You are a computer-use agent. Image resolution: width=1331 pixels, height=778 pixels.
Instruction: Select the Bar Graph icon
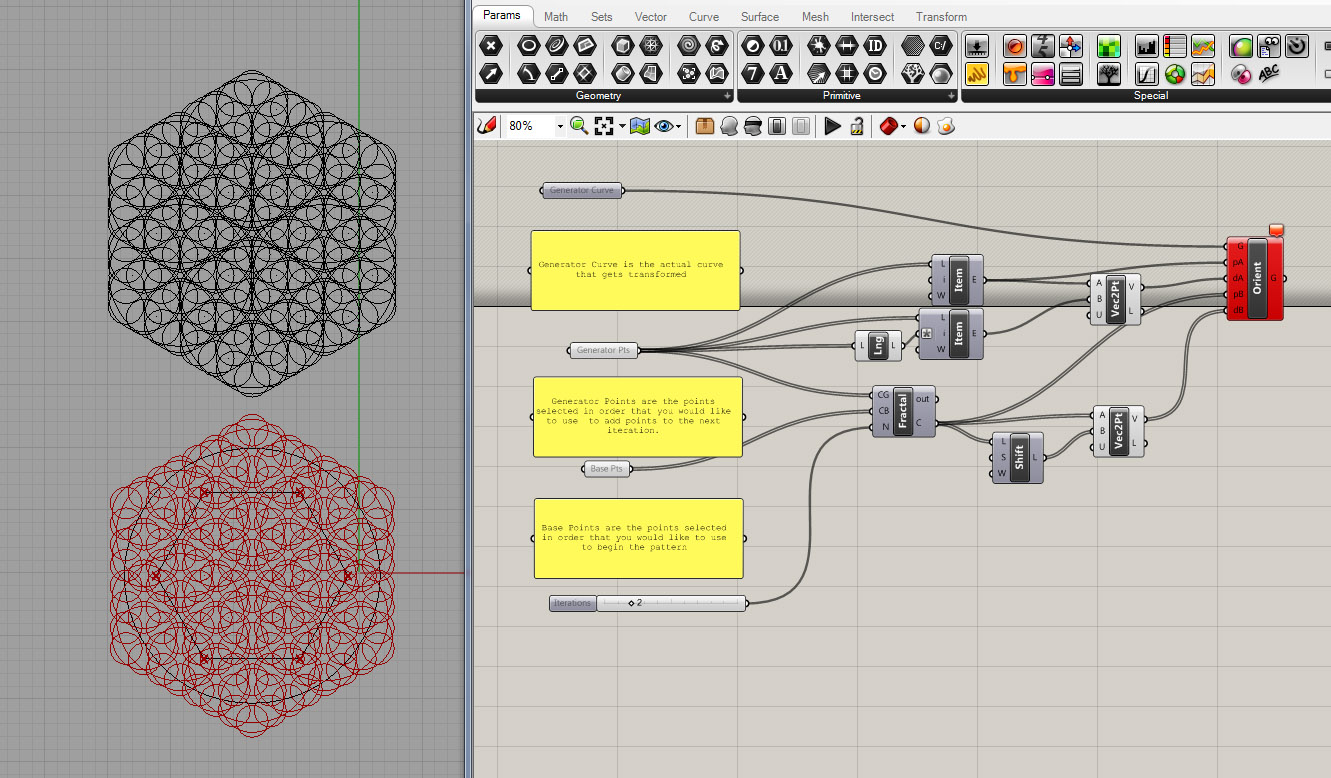[1146, 45]
